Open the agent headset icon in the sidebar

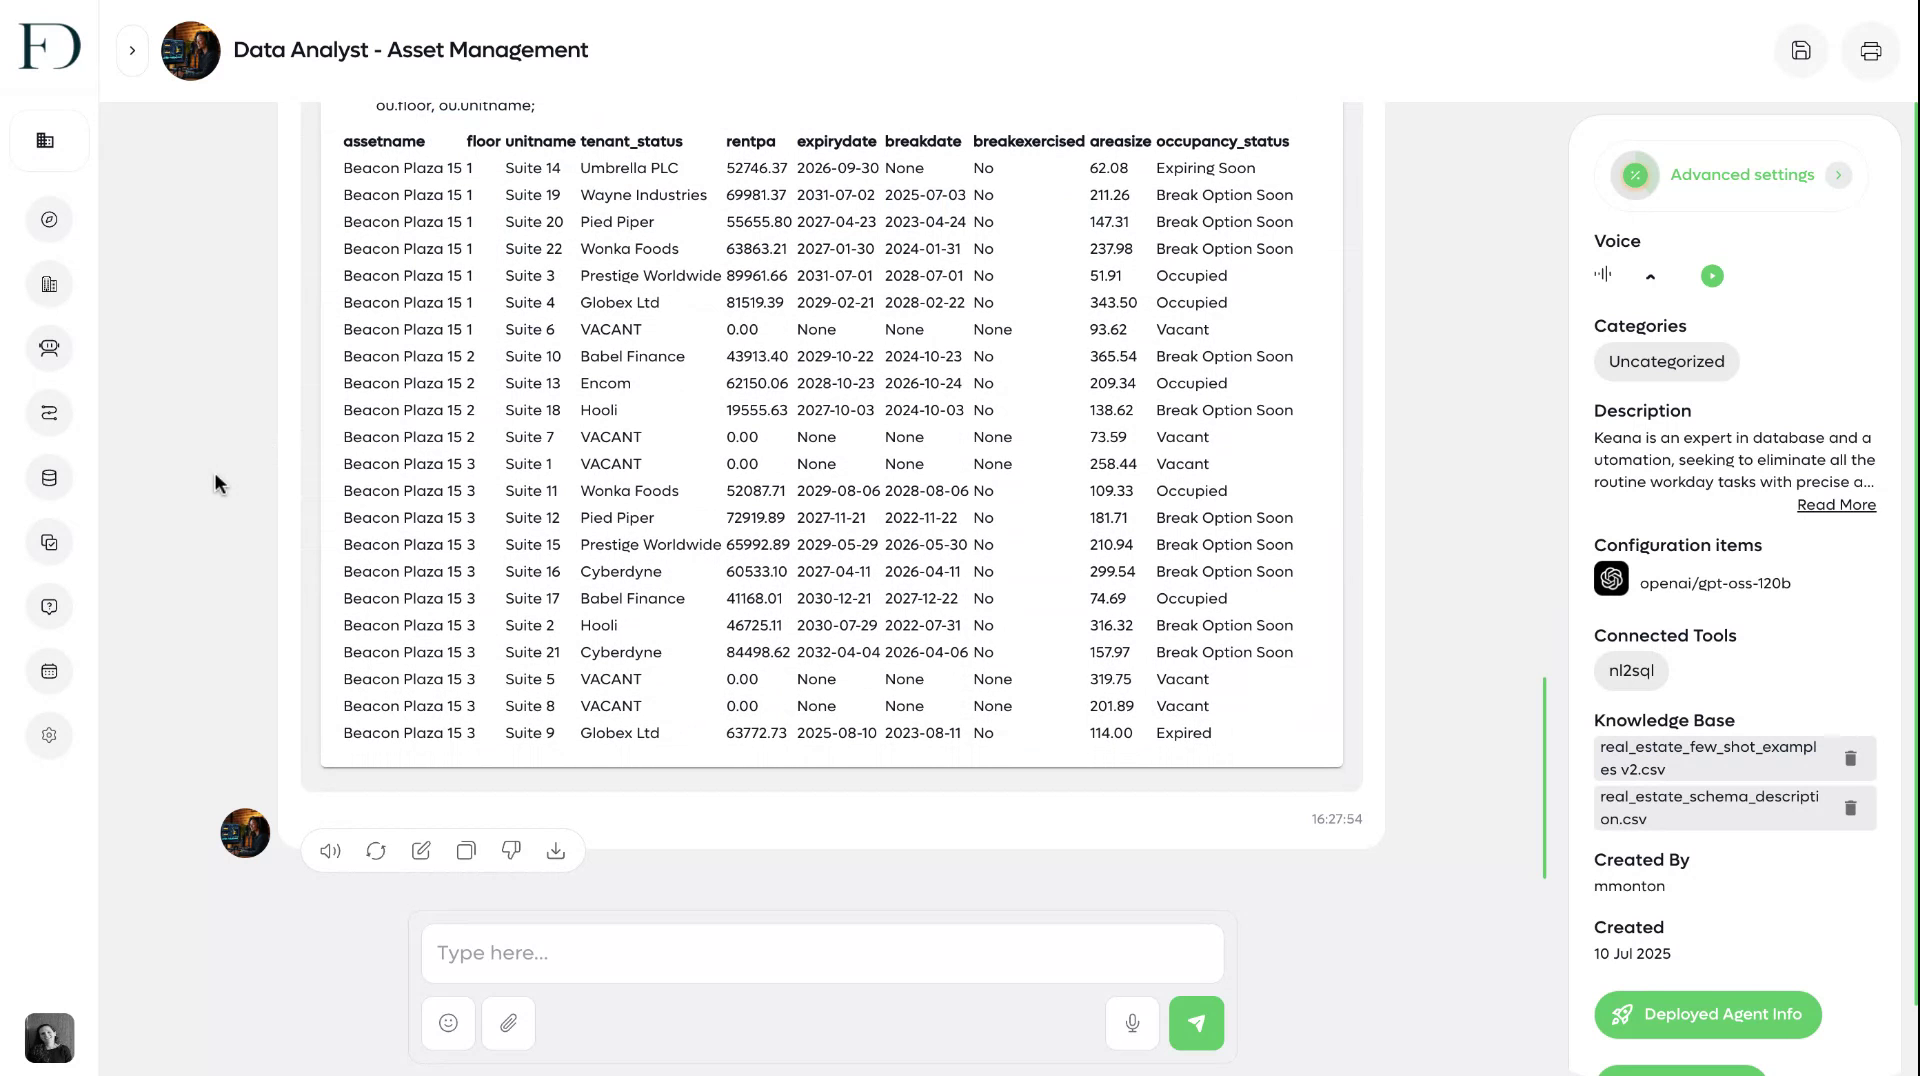click(49, 349)
